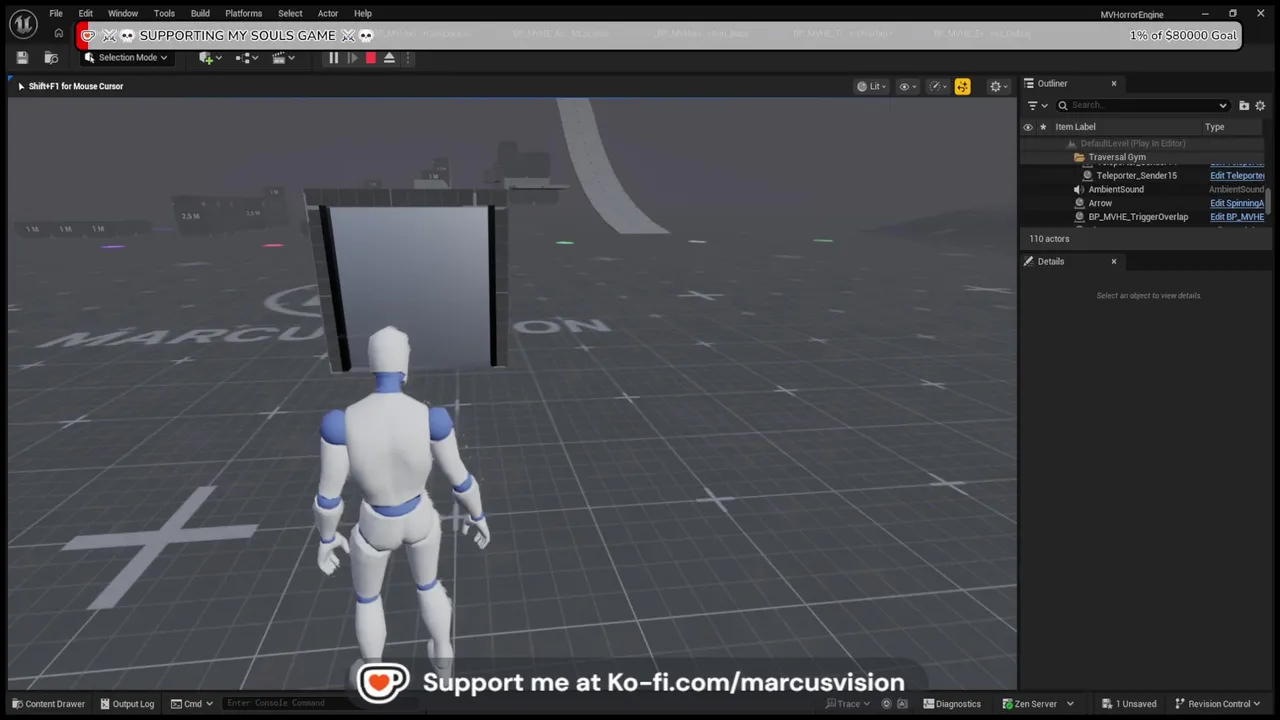
Task: Open the Cmd console type dropdown
Action: (x=192, y=704)
